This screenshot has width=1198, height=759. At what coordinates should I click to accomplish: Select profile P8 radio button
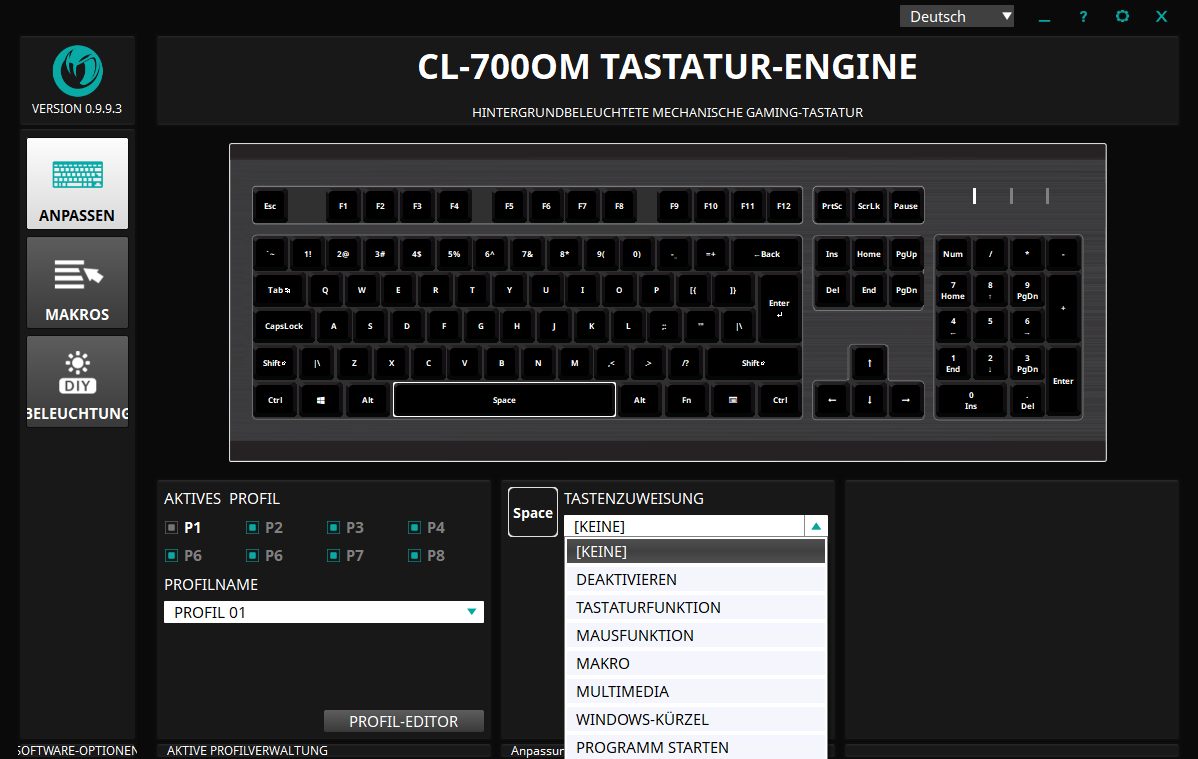click(x=414, y=556)
